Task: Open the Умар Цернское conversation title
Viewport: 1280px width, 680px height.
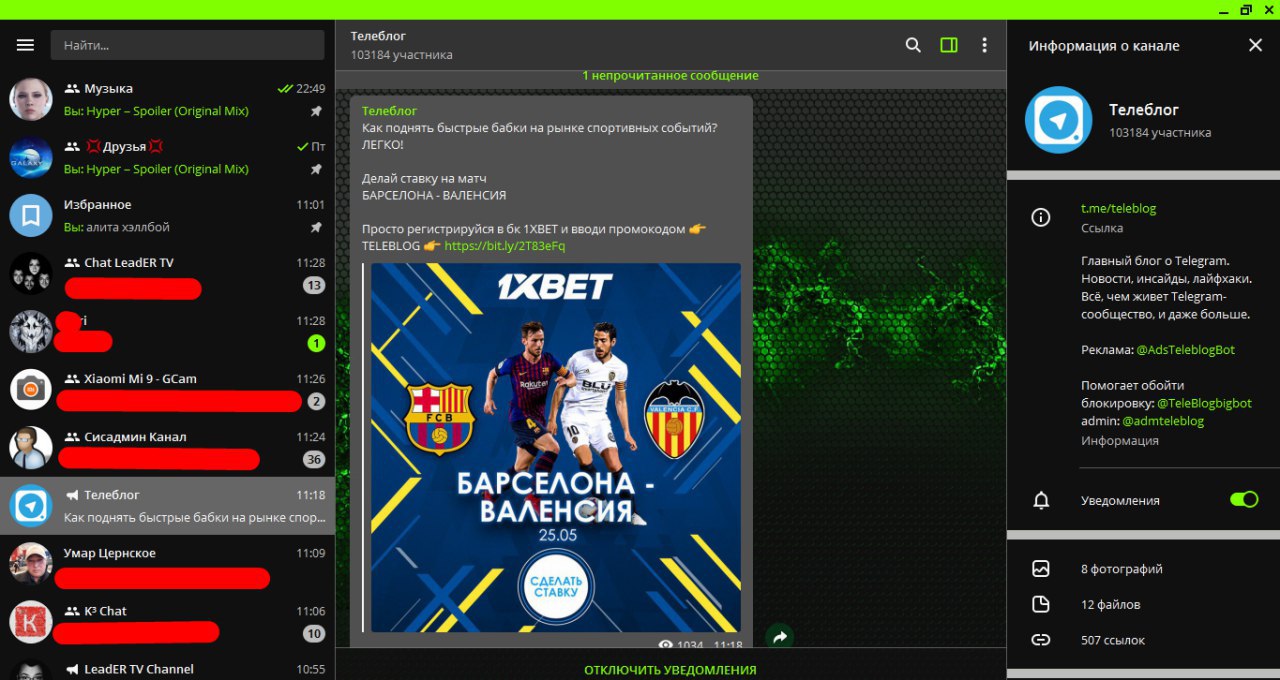Action: (x=109, y=553)
